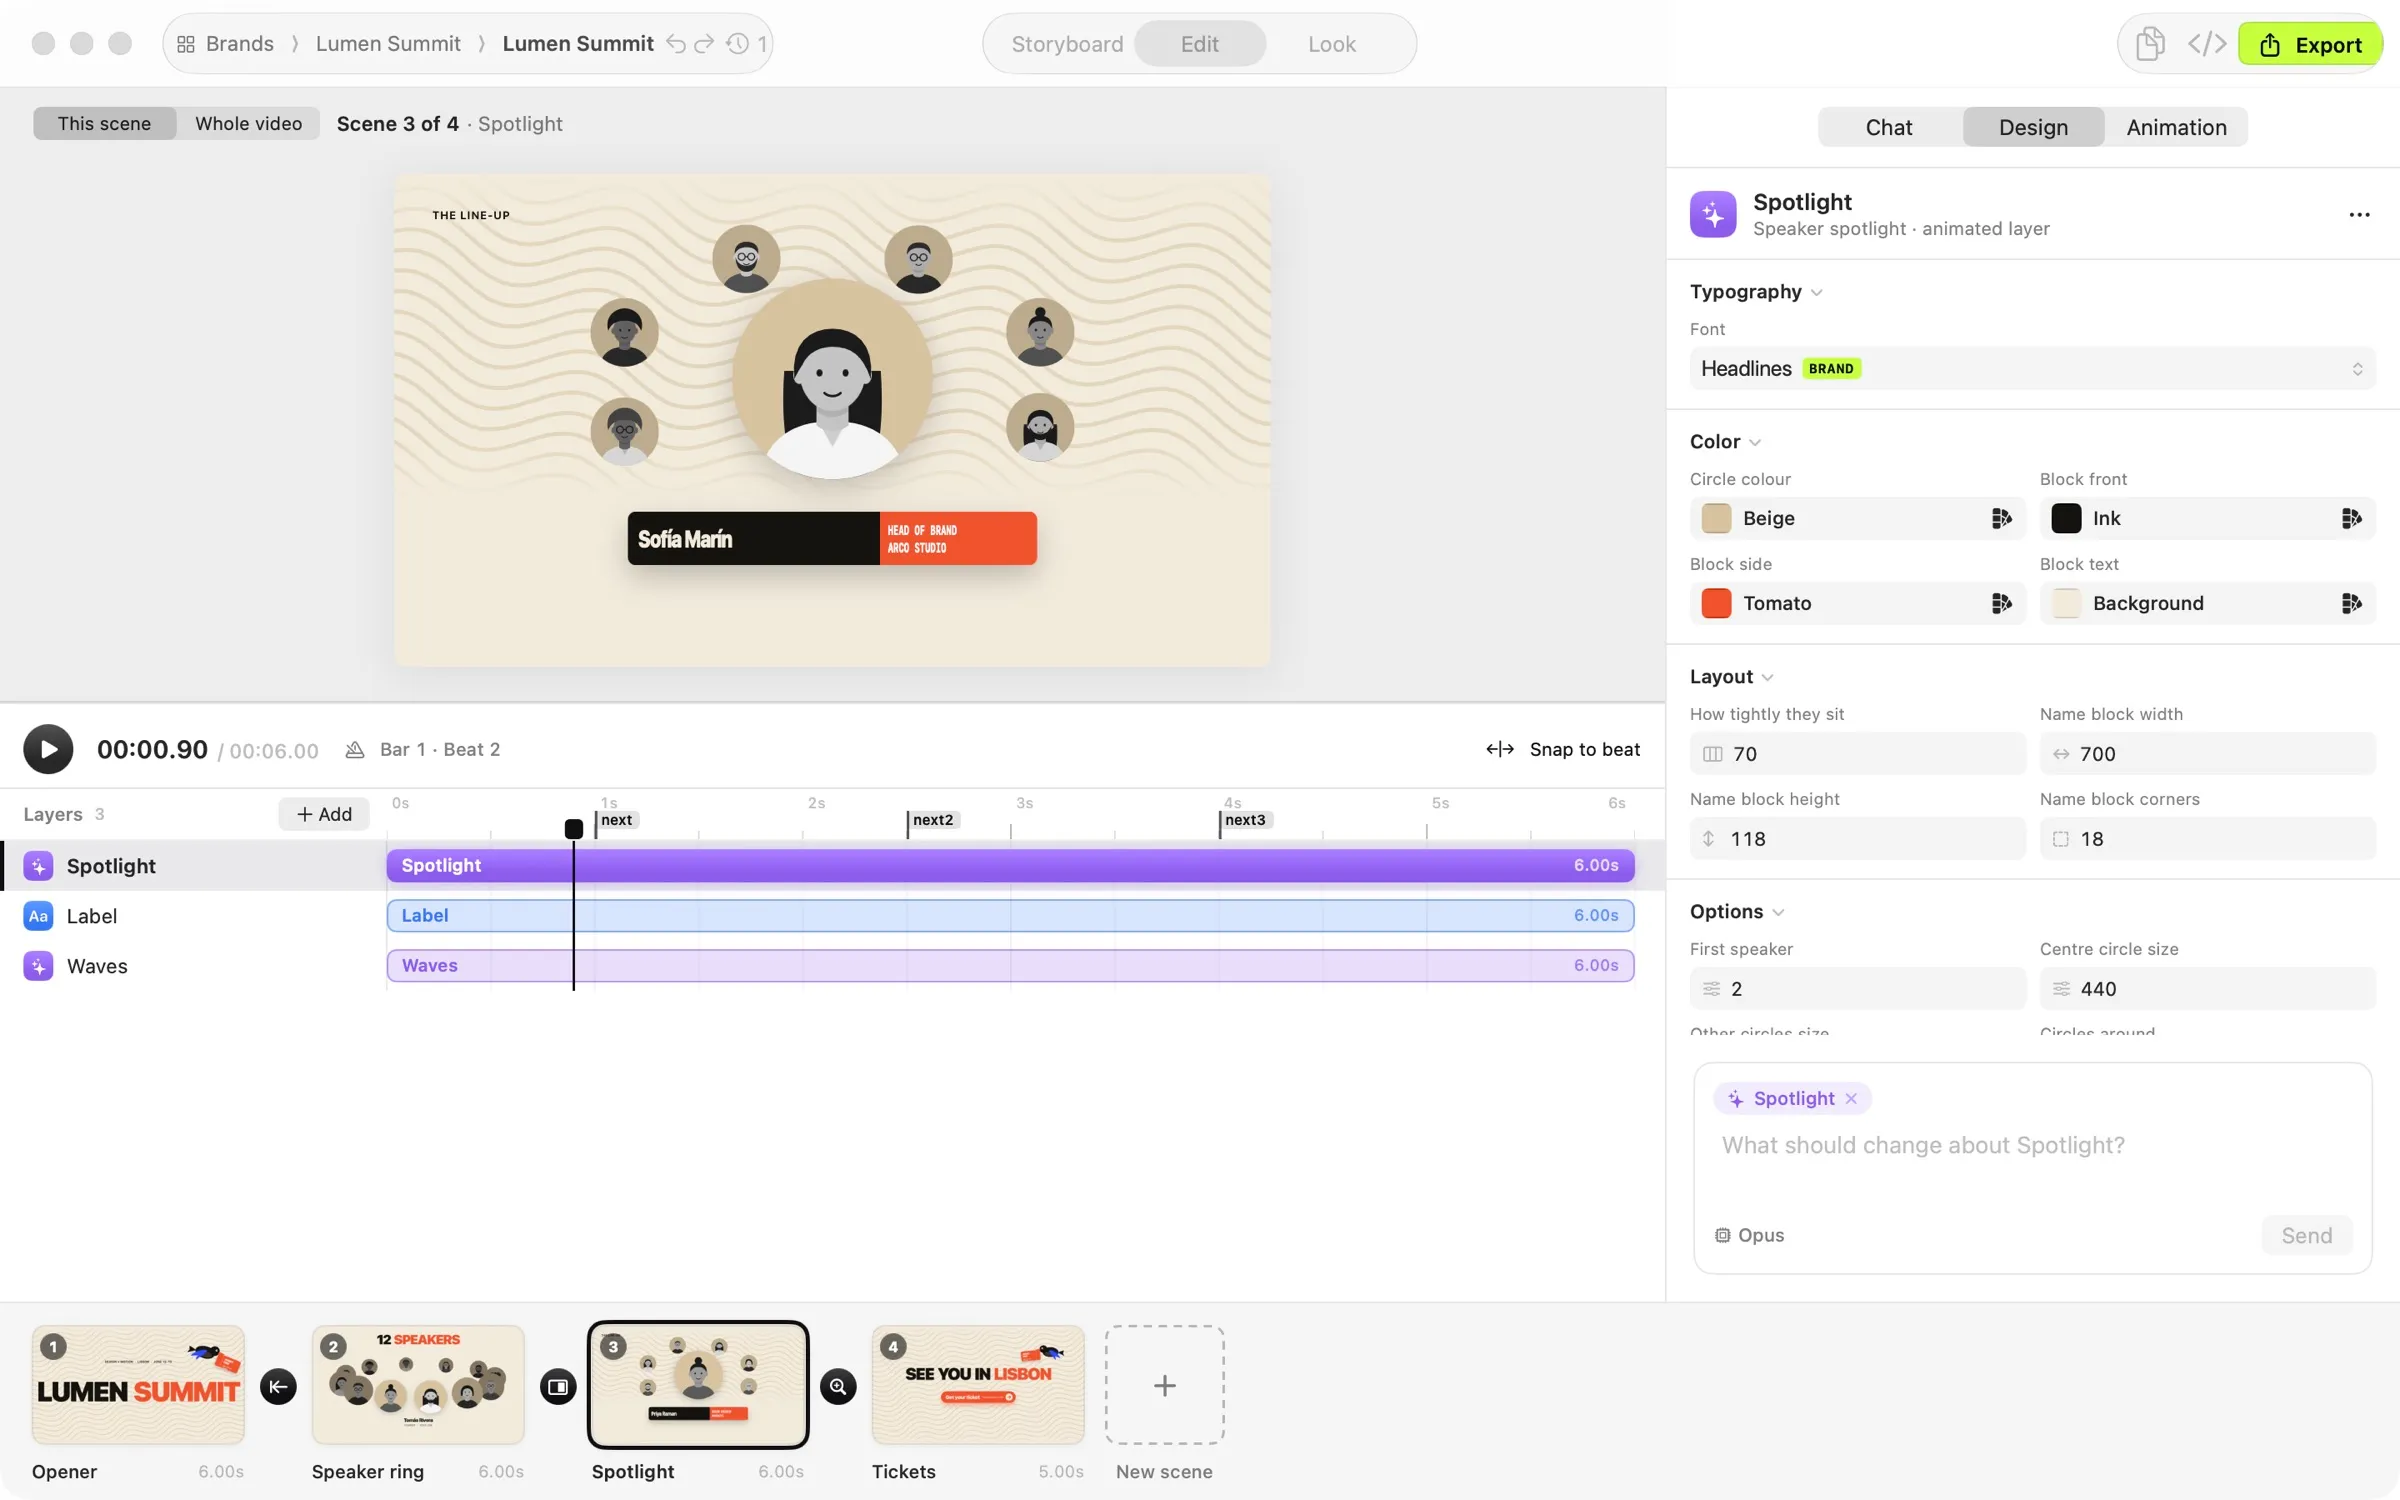Switch to This scene view
The width and height of the screenshot is (2400, 1500).
104,124
